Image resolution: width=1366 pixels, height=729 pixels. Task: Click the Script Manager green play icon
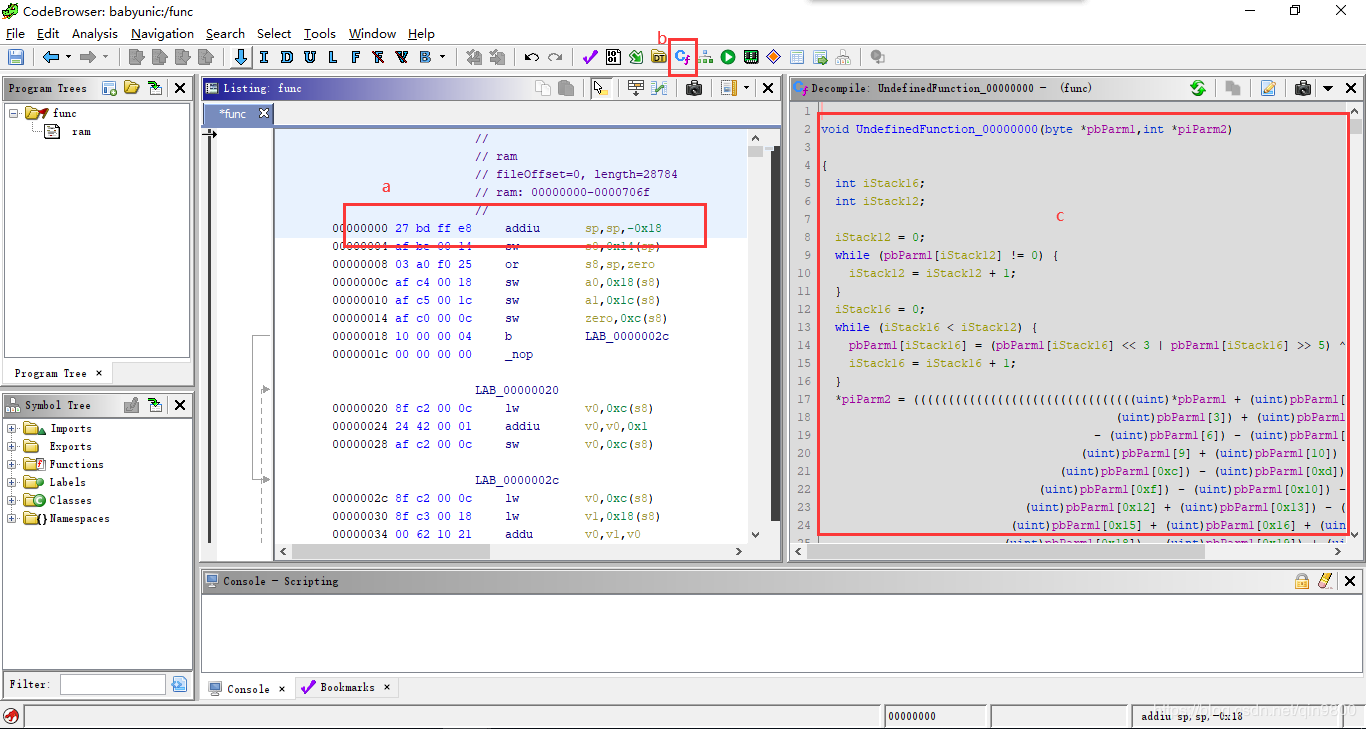coord(728,57)
